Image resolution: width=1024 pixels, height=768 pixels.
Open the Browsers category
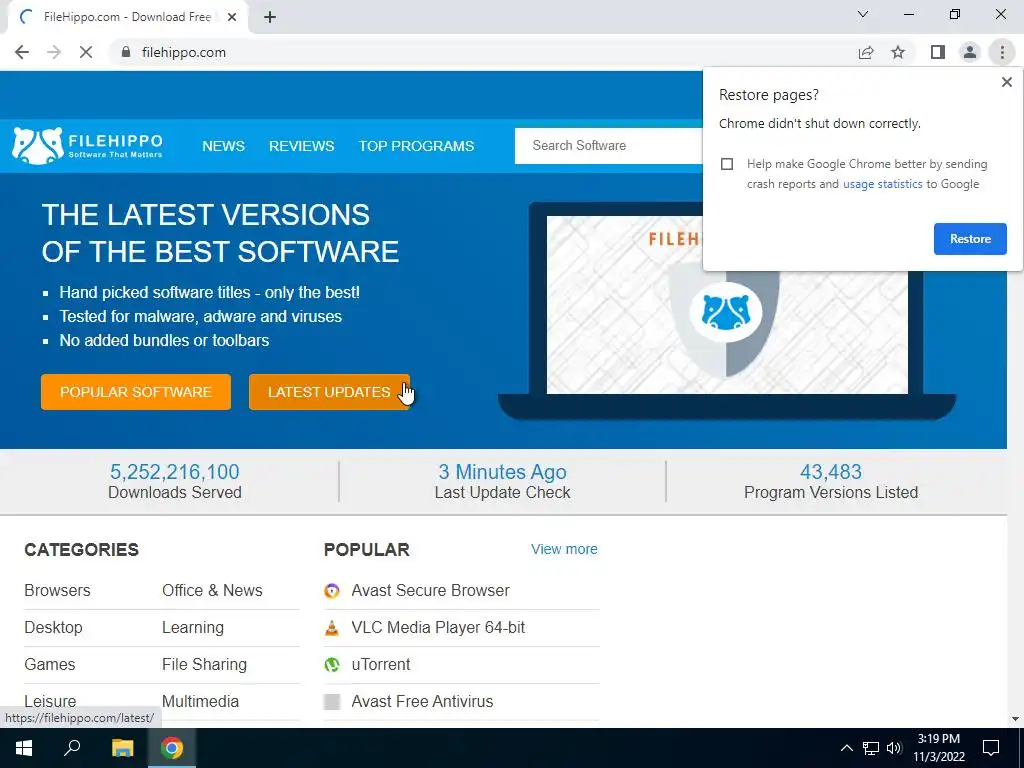[57, 590]
